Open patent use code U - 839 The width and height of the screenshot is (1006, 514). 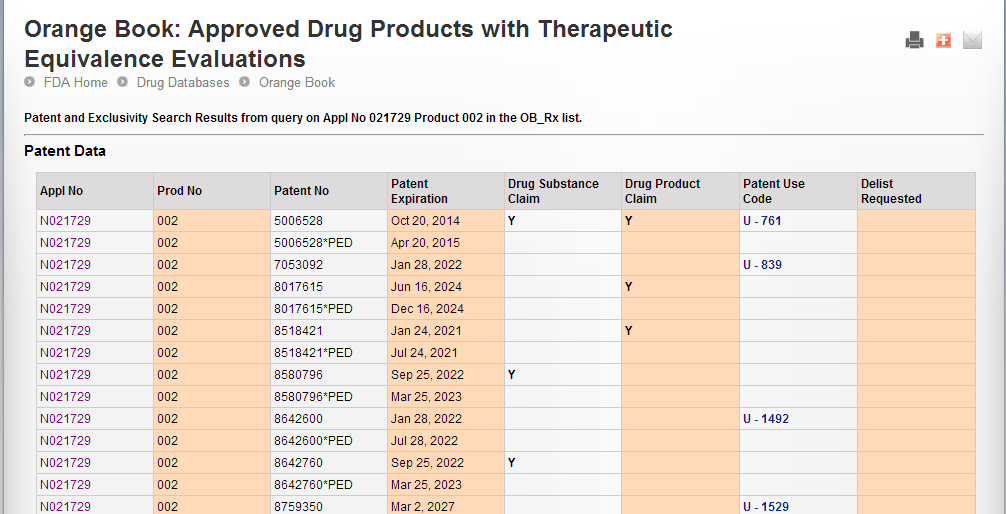coord(762,265)
